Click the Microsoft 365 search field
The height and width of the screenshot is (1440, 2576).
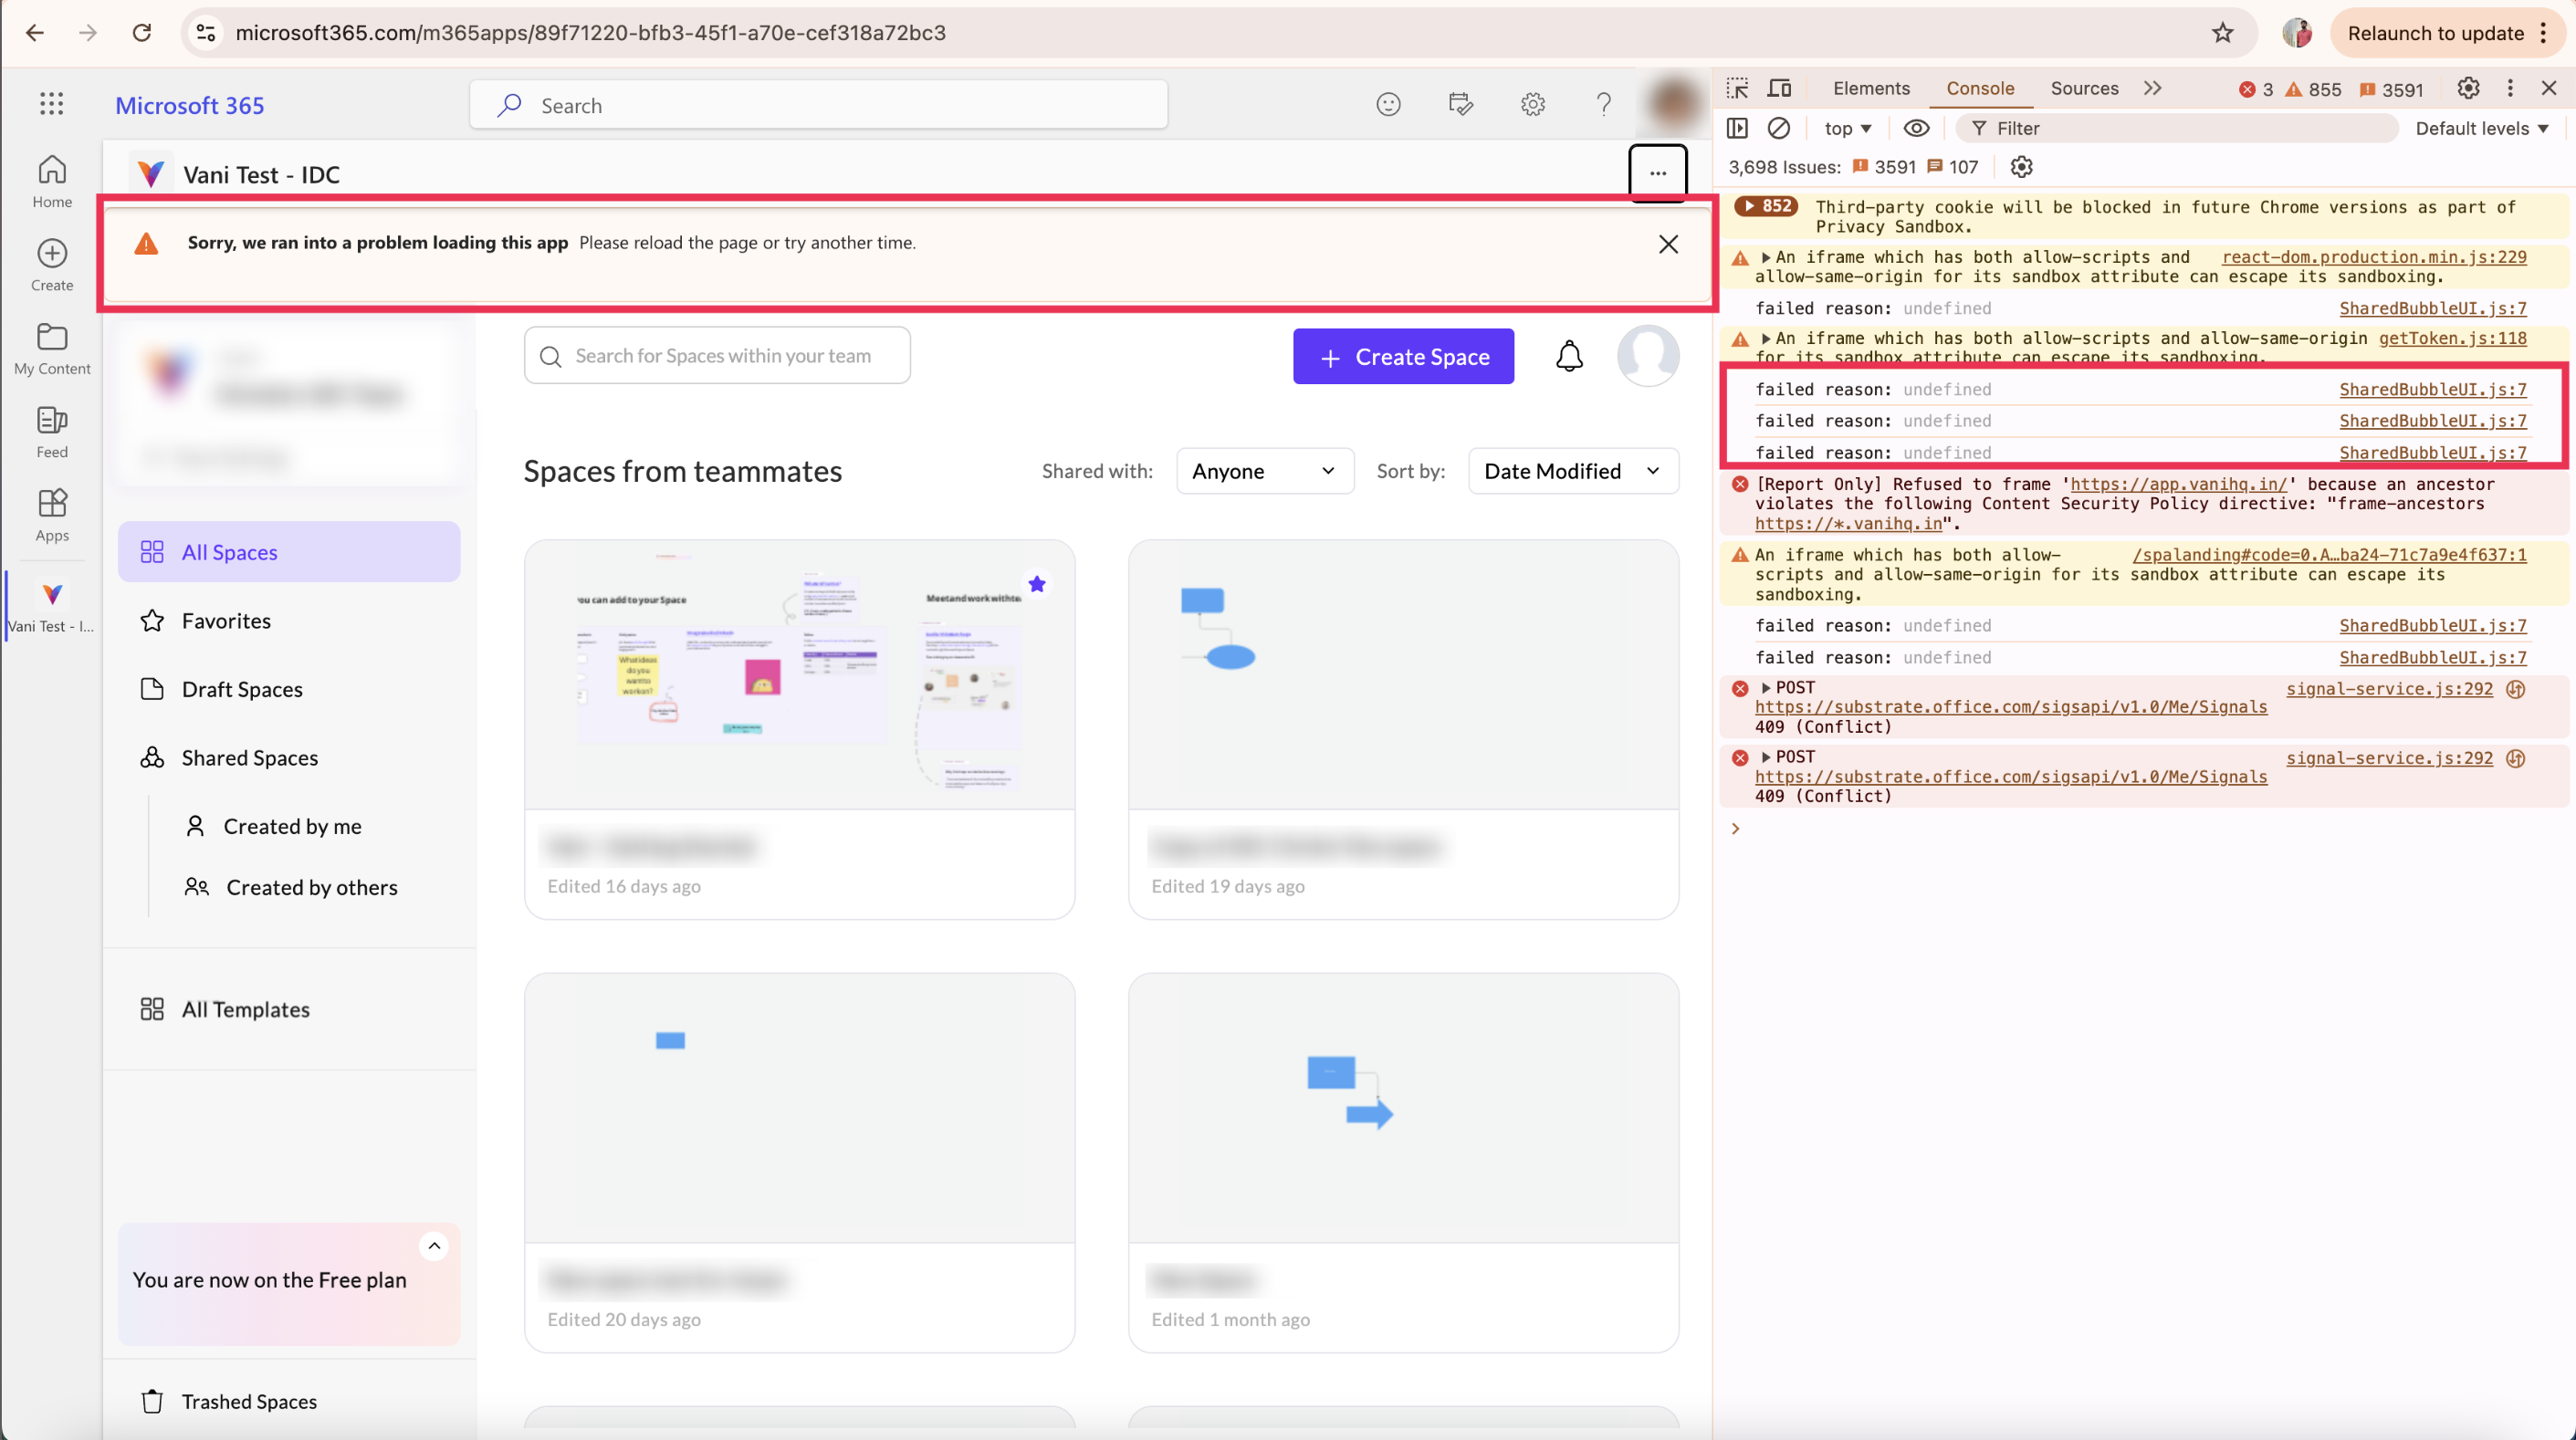tap(818, 105)
